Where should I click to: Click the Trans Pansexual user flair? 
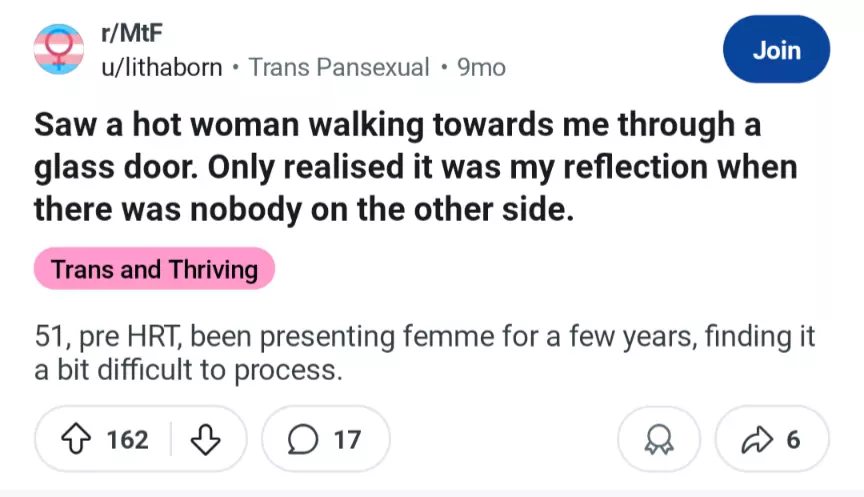[338, 67]
